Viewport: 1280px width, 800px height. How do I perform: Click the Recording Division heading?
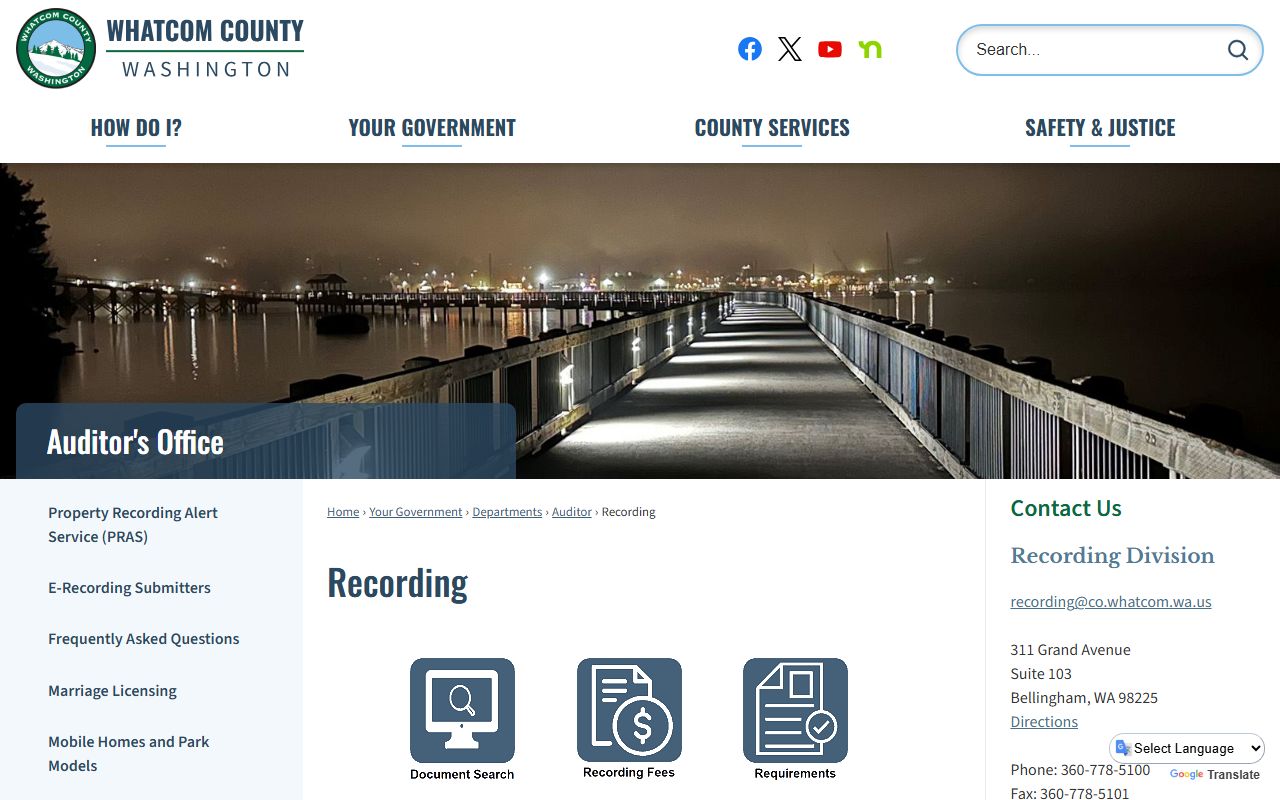tap(1112, 556)
